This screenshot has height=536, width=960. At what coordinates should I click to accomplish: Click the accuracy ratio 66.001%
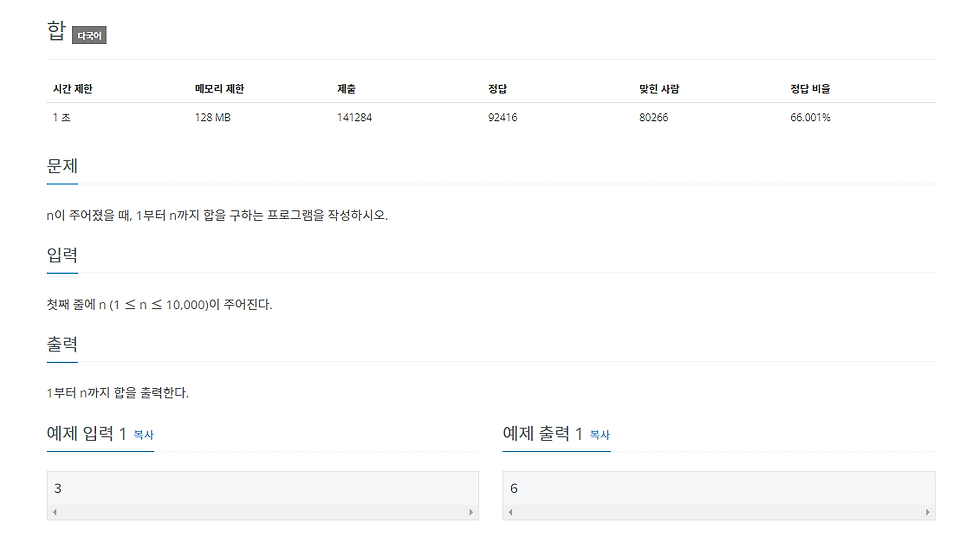810,117
